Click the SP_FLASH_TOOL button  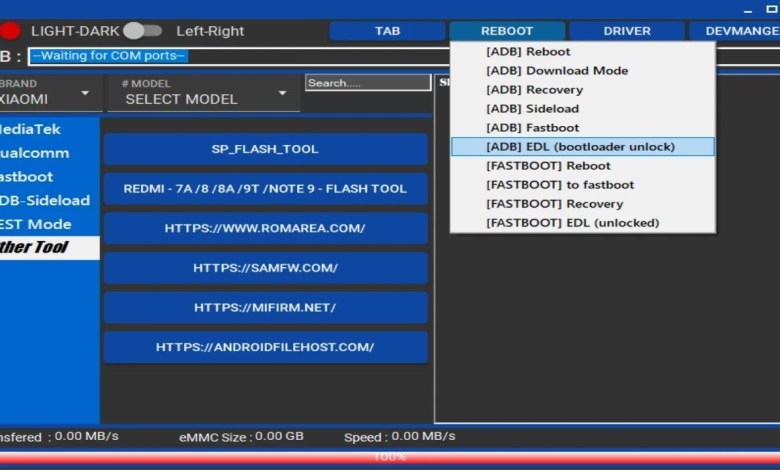coord(265,149)
